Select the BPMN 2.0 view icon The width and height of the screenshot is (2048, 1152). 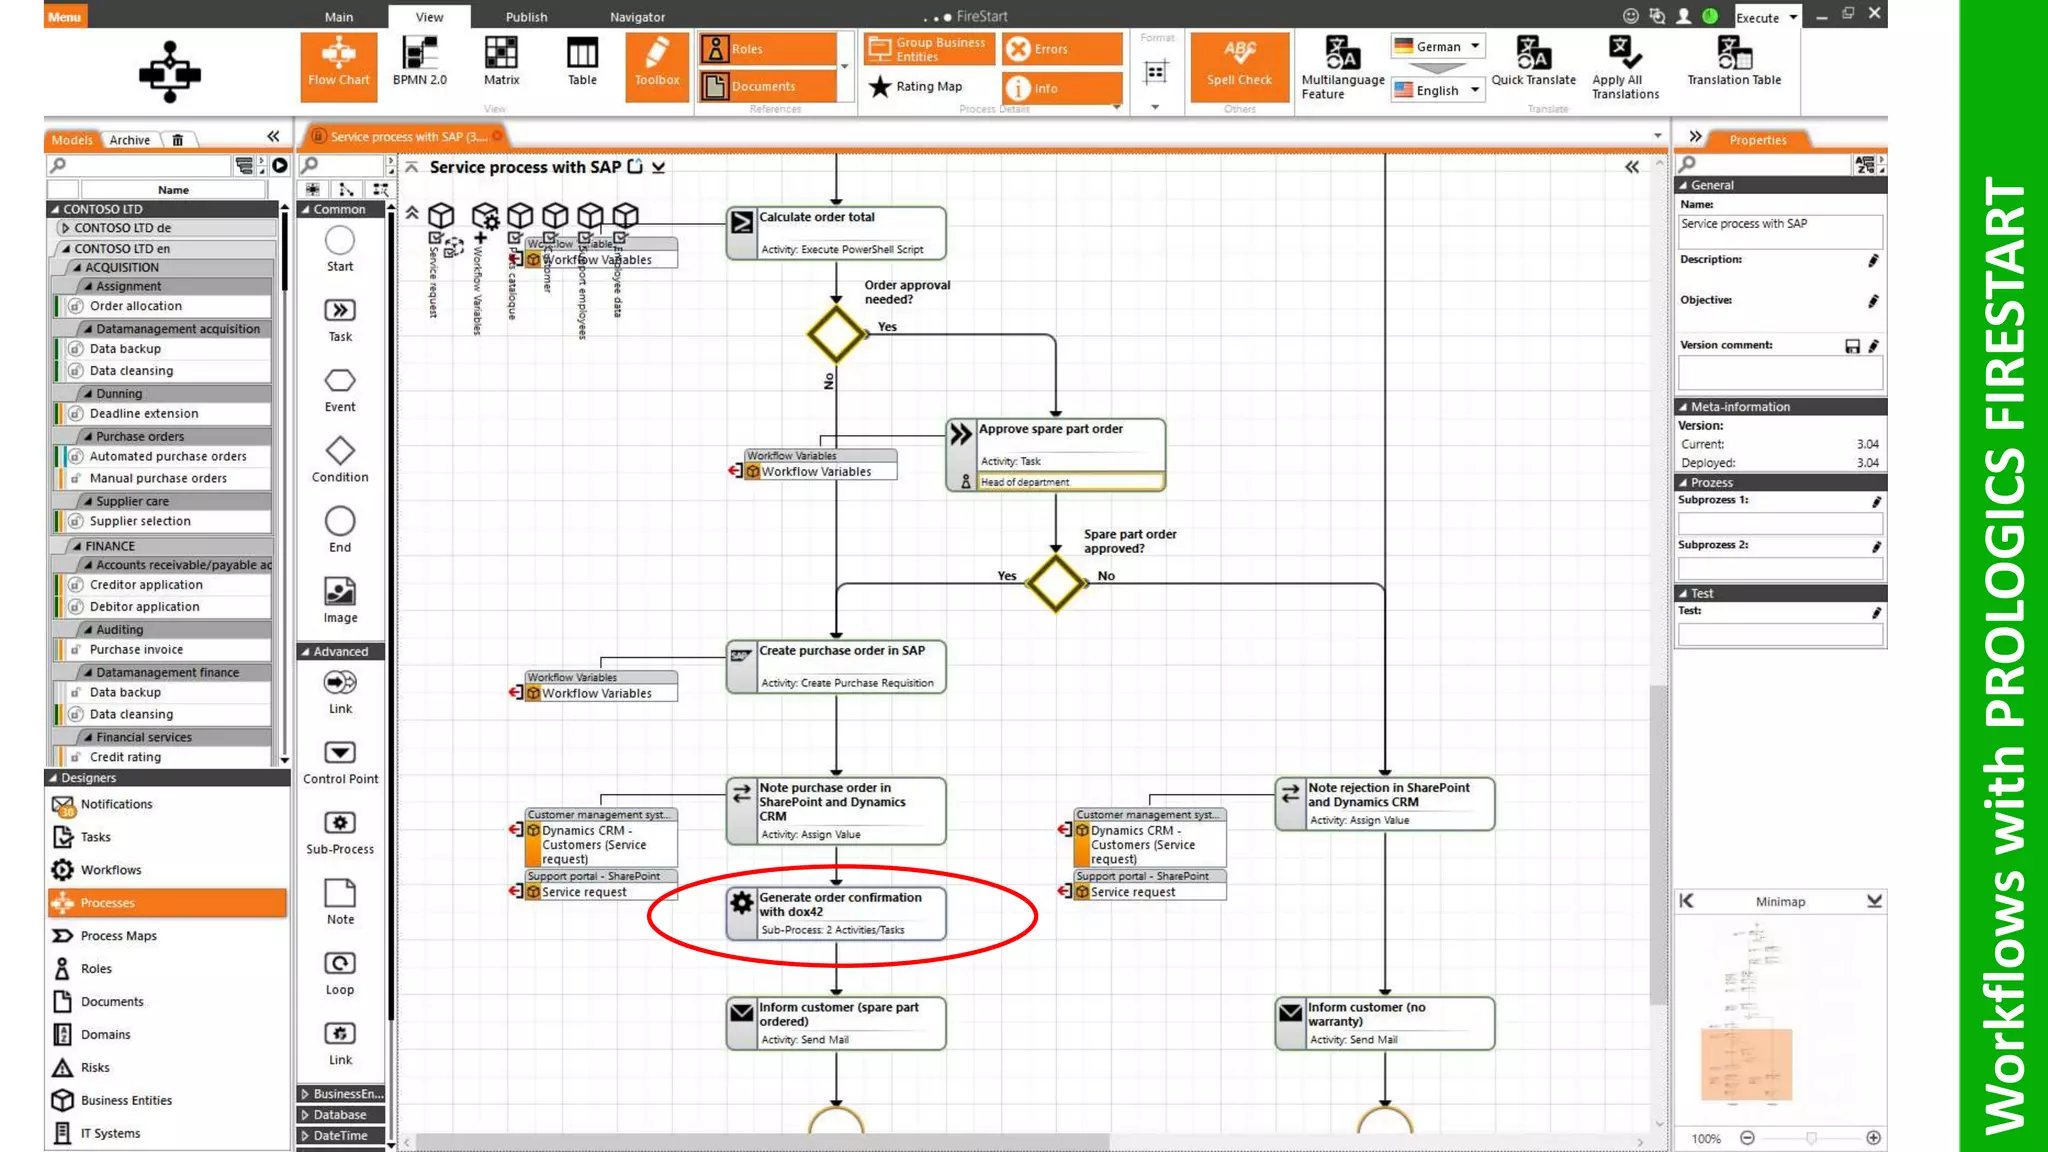click(419, 62)
